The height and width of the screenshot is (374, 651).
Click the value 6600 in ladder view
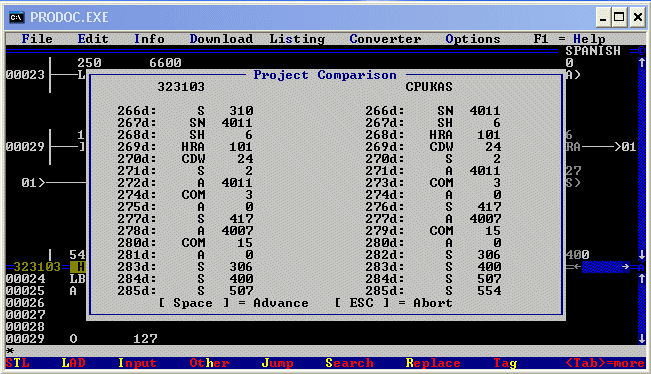click(165, 63)
